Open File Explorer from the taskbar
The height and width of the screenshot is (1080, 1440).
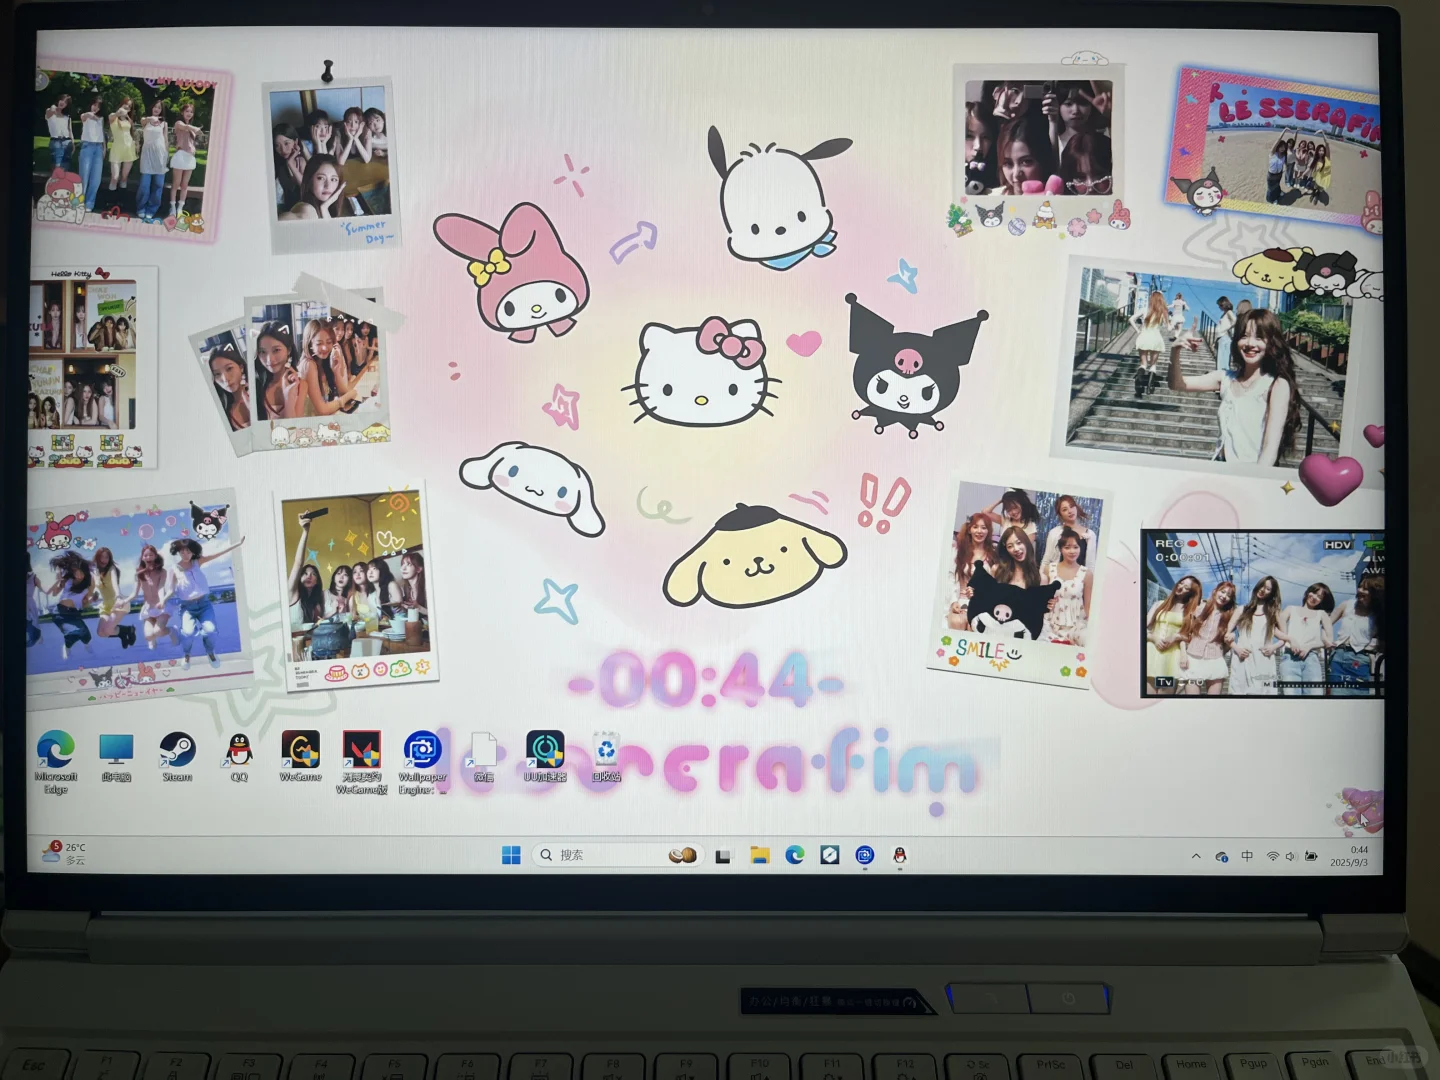coord(760,855)
